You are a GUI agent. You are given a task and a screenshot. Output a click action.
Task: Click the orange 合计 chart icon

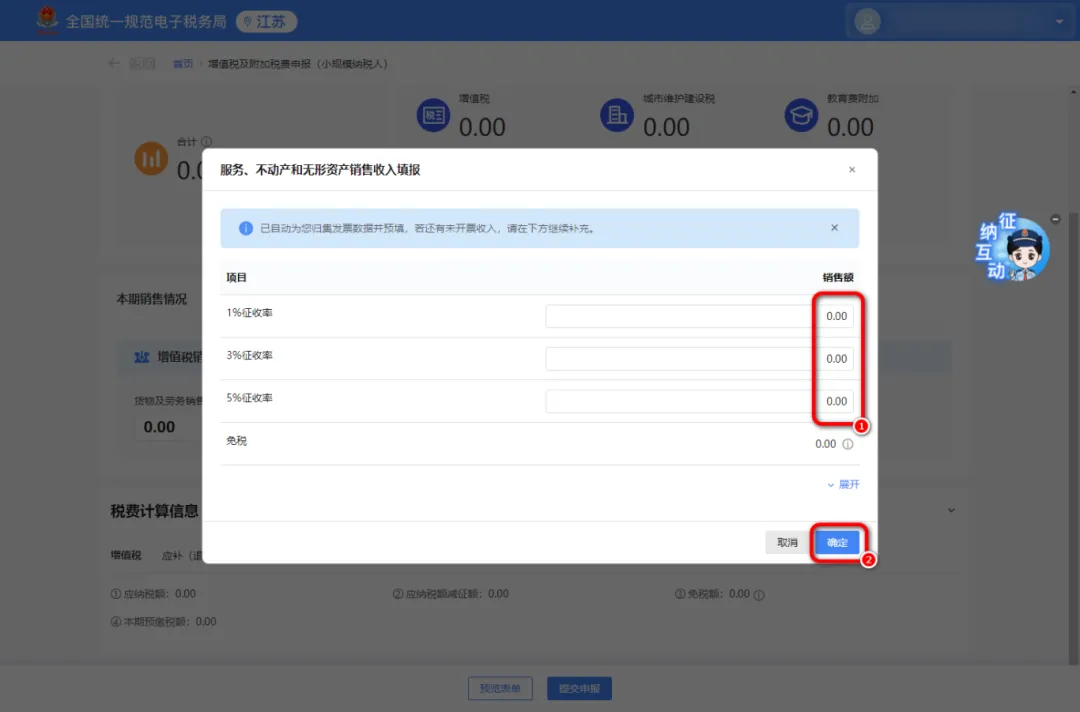coord(151,158)
